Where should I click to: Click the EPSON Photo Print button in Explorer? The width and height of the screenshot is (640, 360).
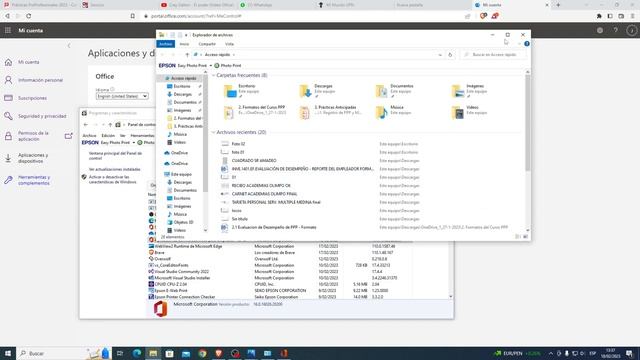click(x=228, y=65)
